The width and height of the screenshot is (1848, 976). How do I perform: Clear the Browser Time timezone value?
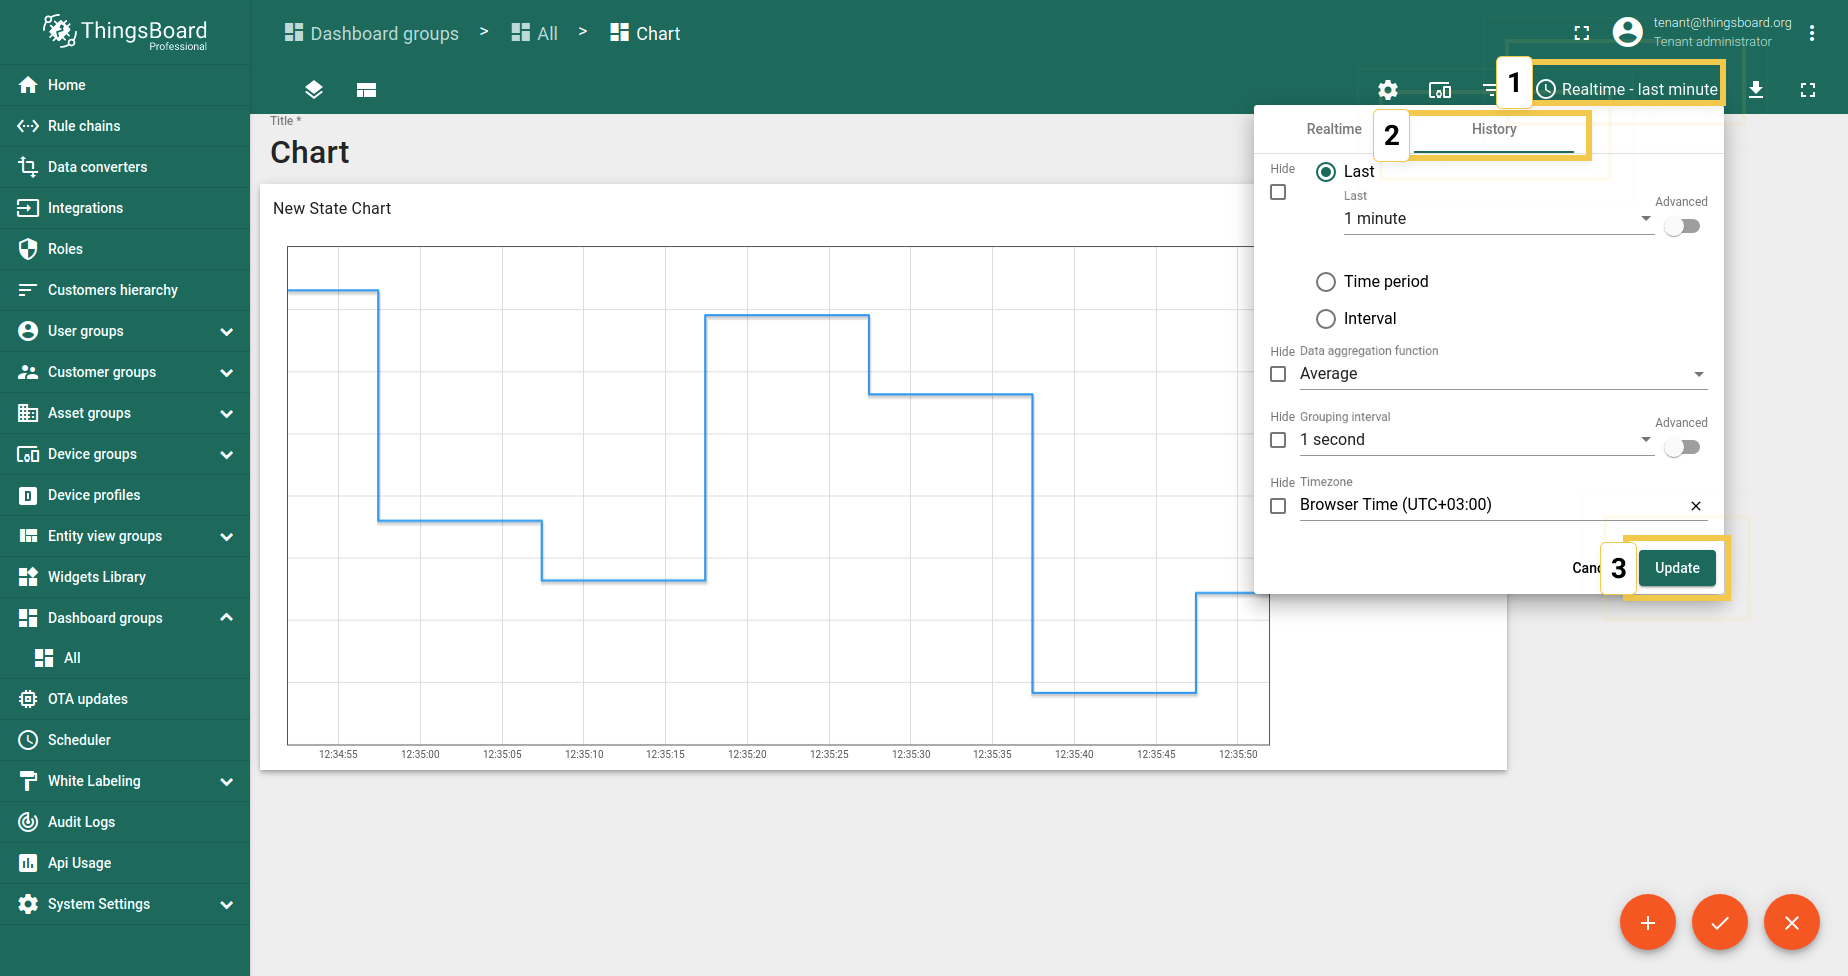(x=1696, y=506)
